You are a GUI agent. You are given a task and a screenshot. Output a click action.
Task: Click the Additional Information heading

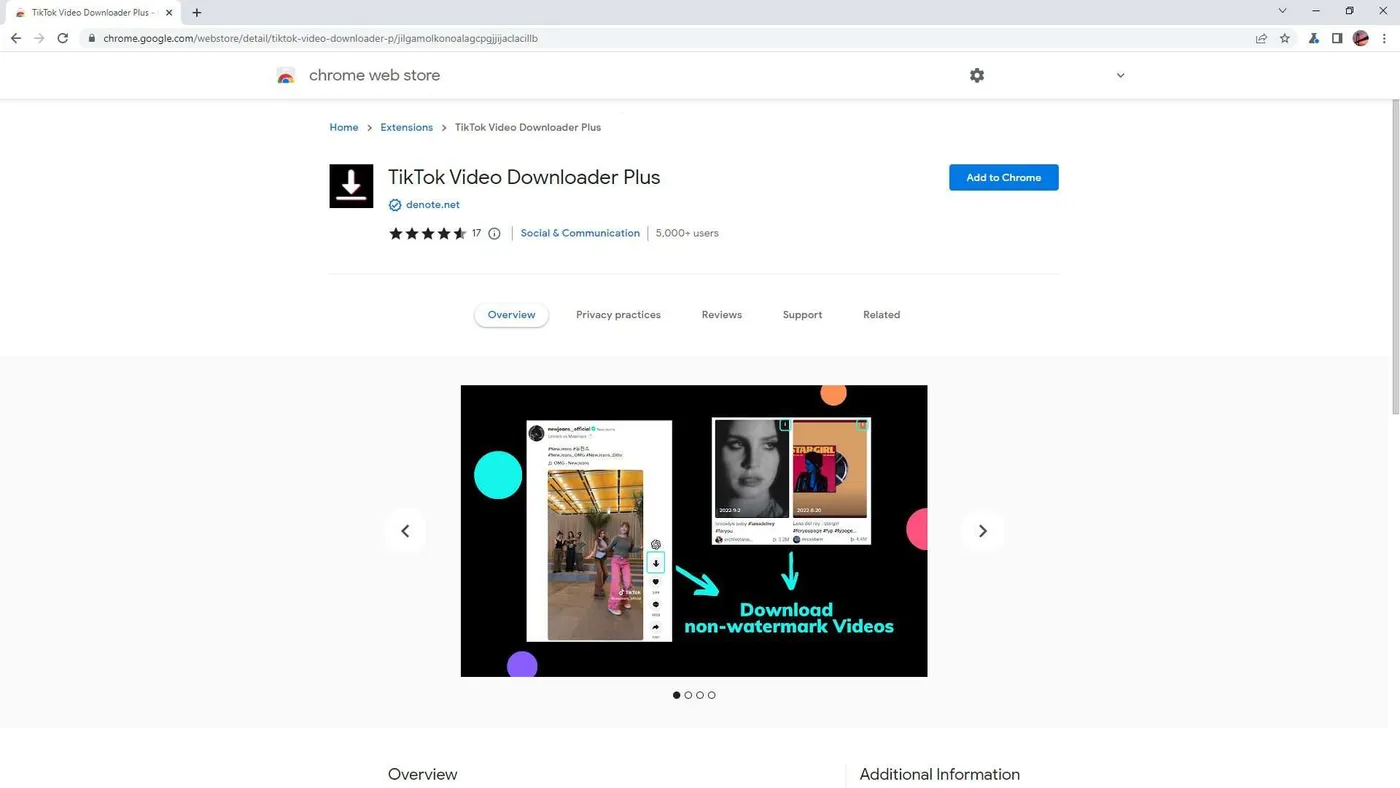(939, 775)
